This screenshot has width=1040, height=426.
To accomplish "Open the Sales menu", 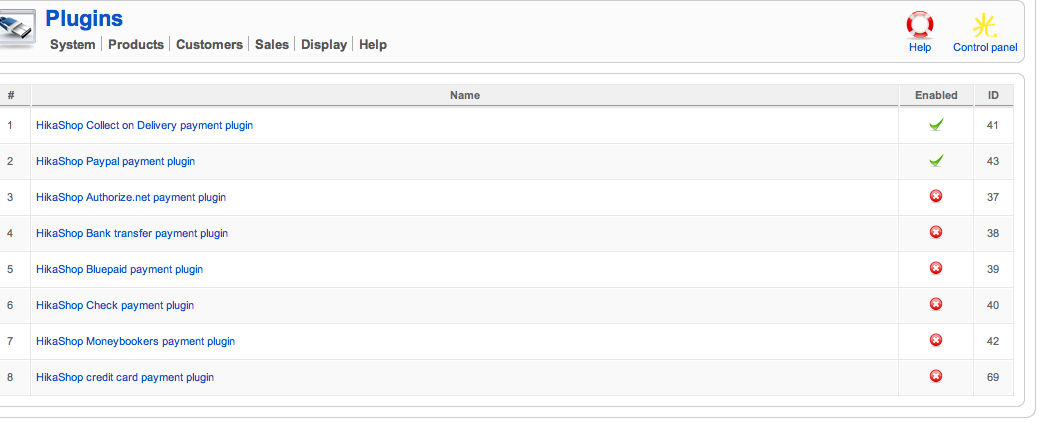I will pos(272,44).
